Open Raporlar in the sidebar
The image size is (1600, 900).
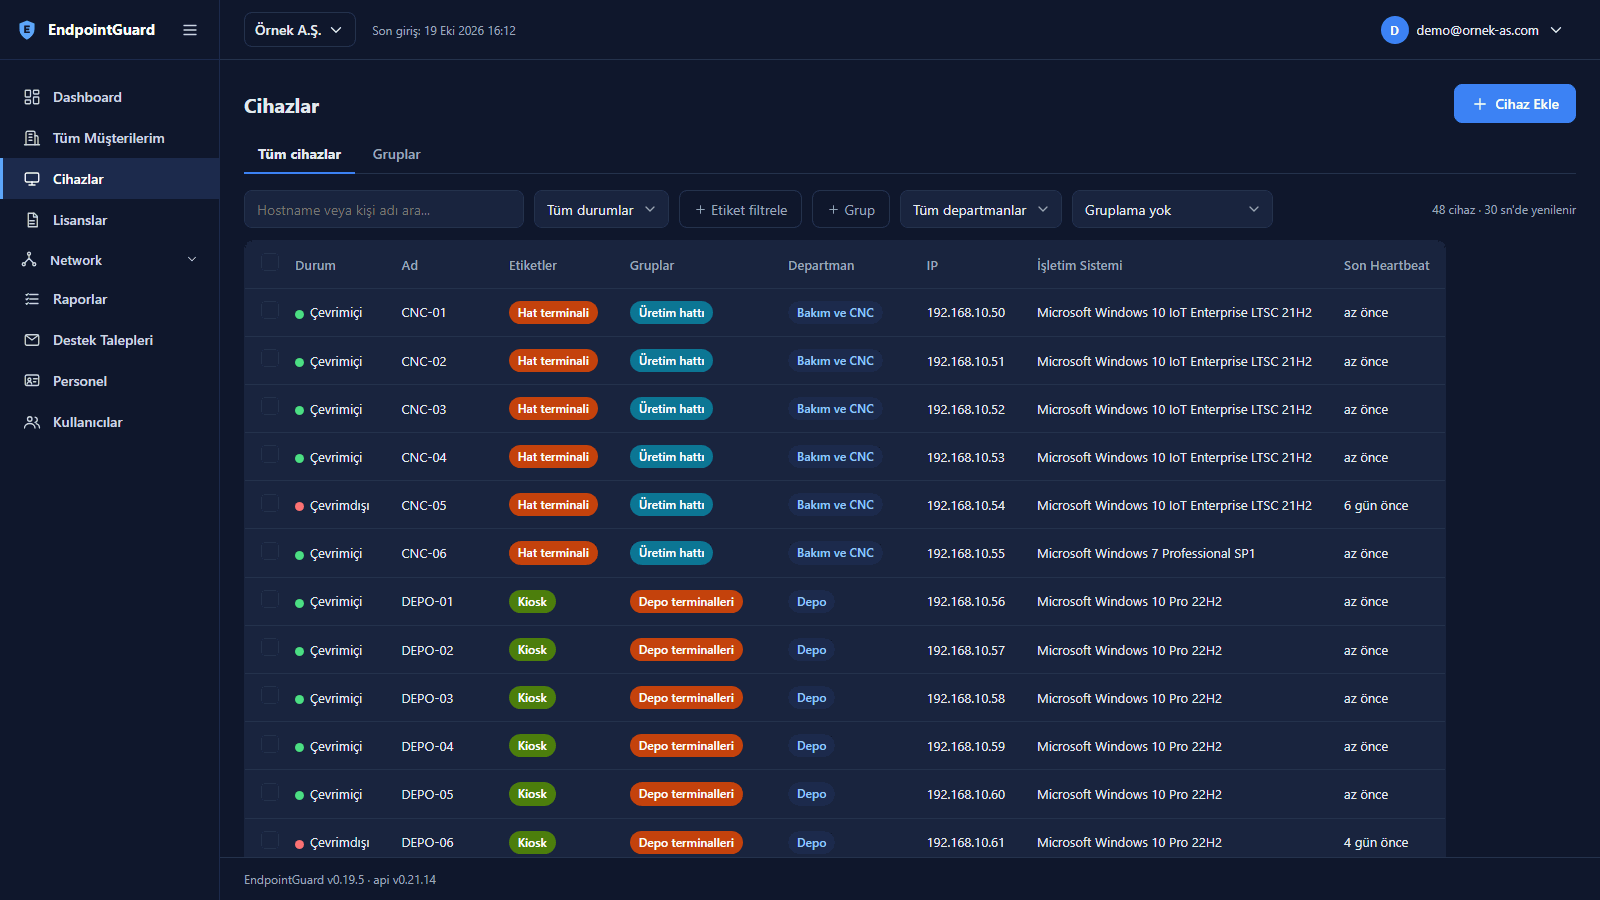click(110, 299)
